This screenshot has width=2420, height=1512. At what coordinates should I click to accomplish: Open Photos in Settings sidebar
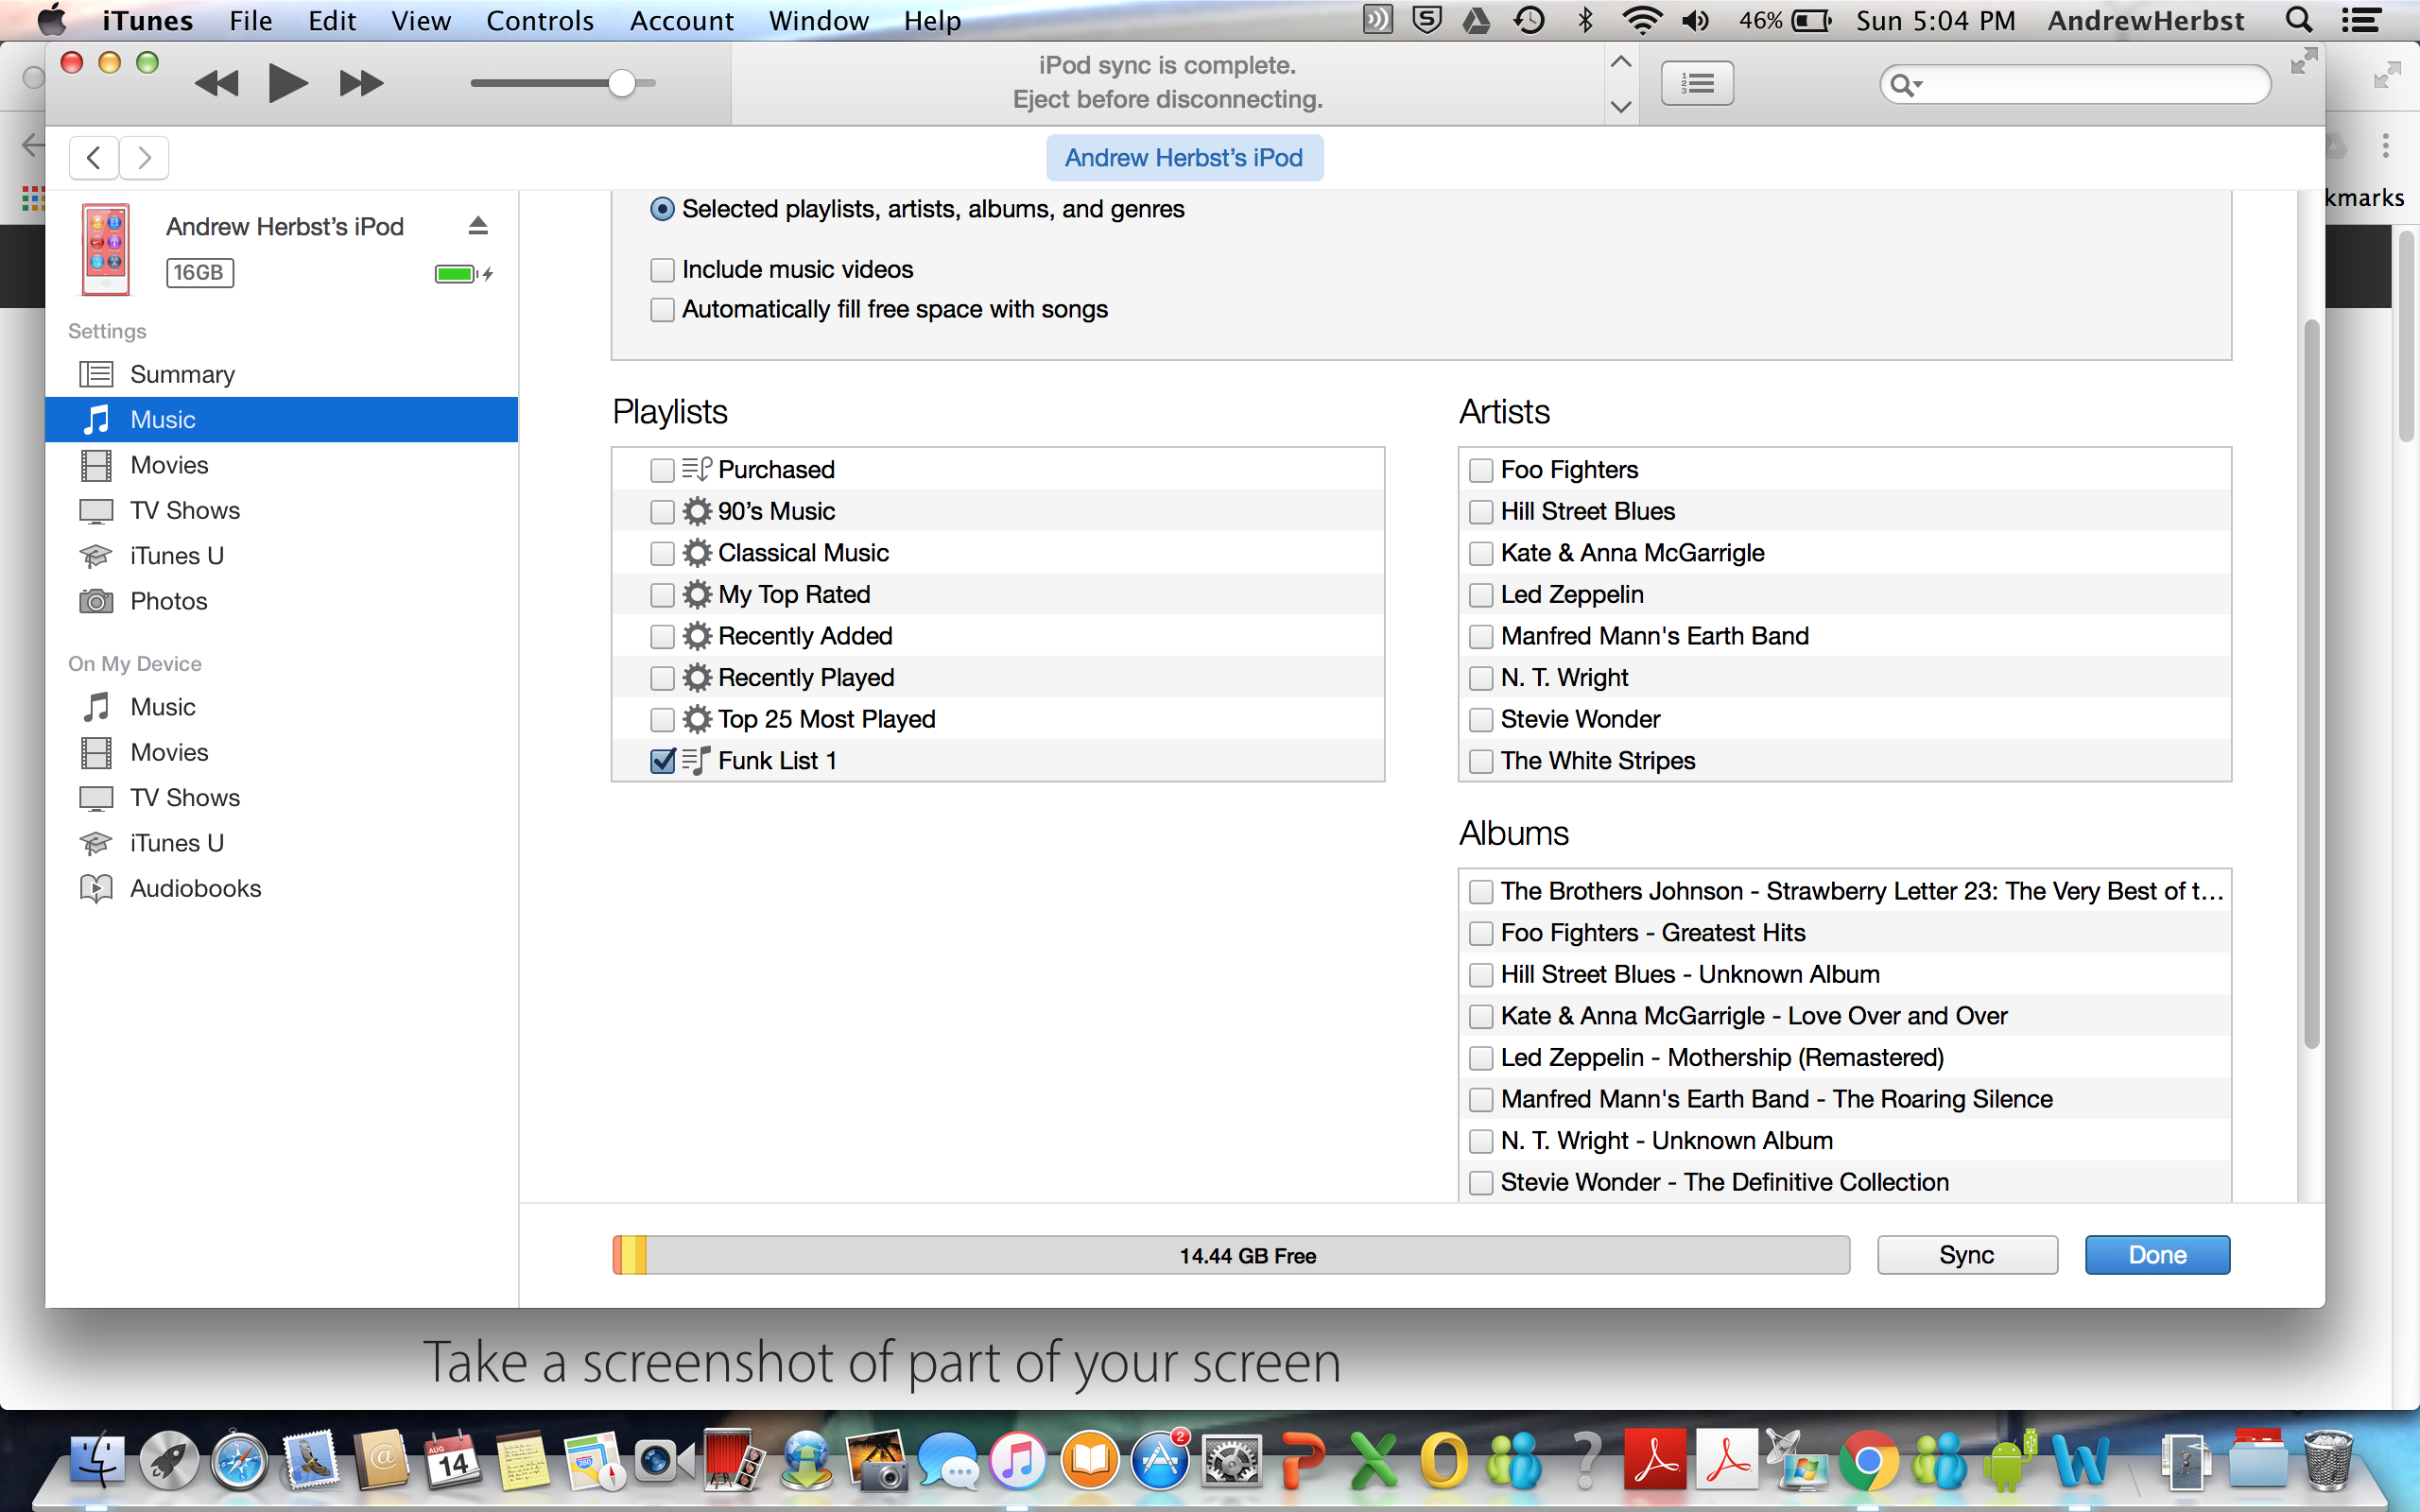click(282, 601)
